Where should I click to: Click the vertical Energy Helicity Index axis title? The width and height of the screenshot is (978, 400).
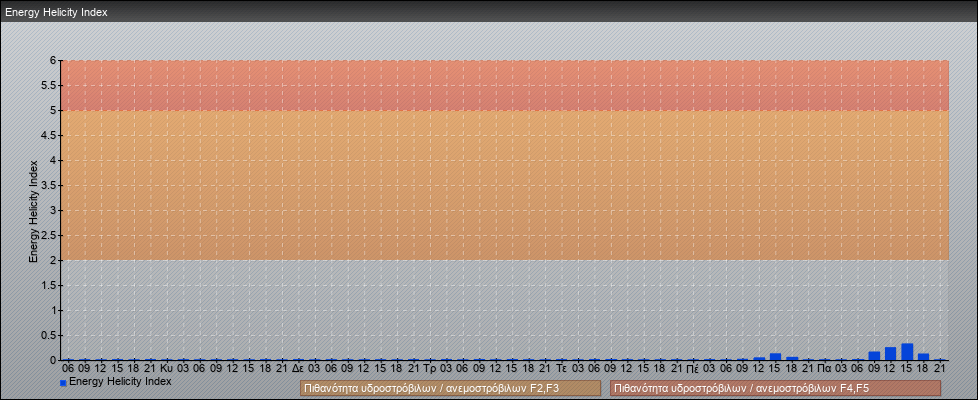(34, 211)
